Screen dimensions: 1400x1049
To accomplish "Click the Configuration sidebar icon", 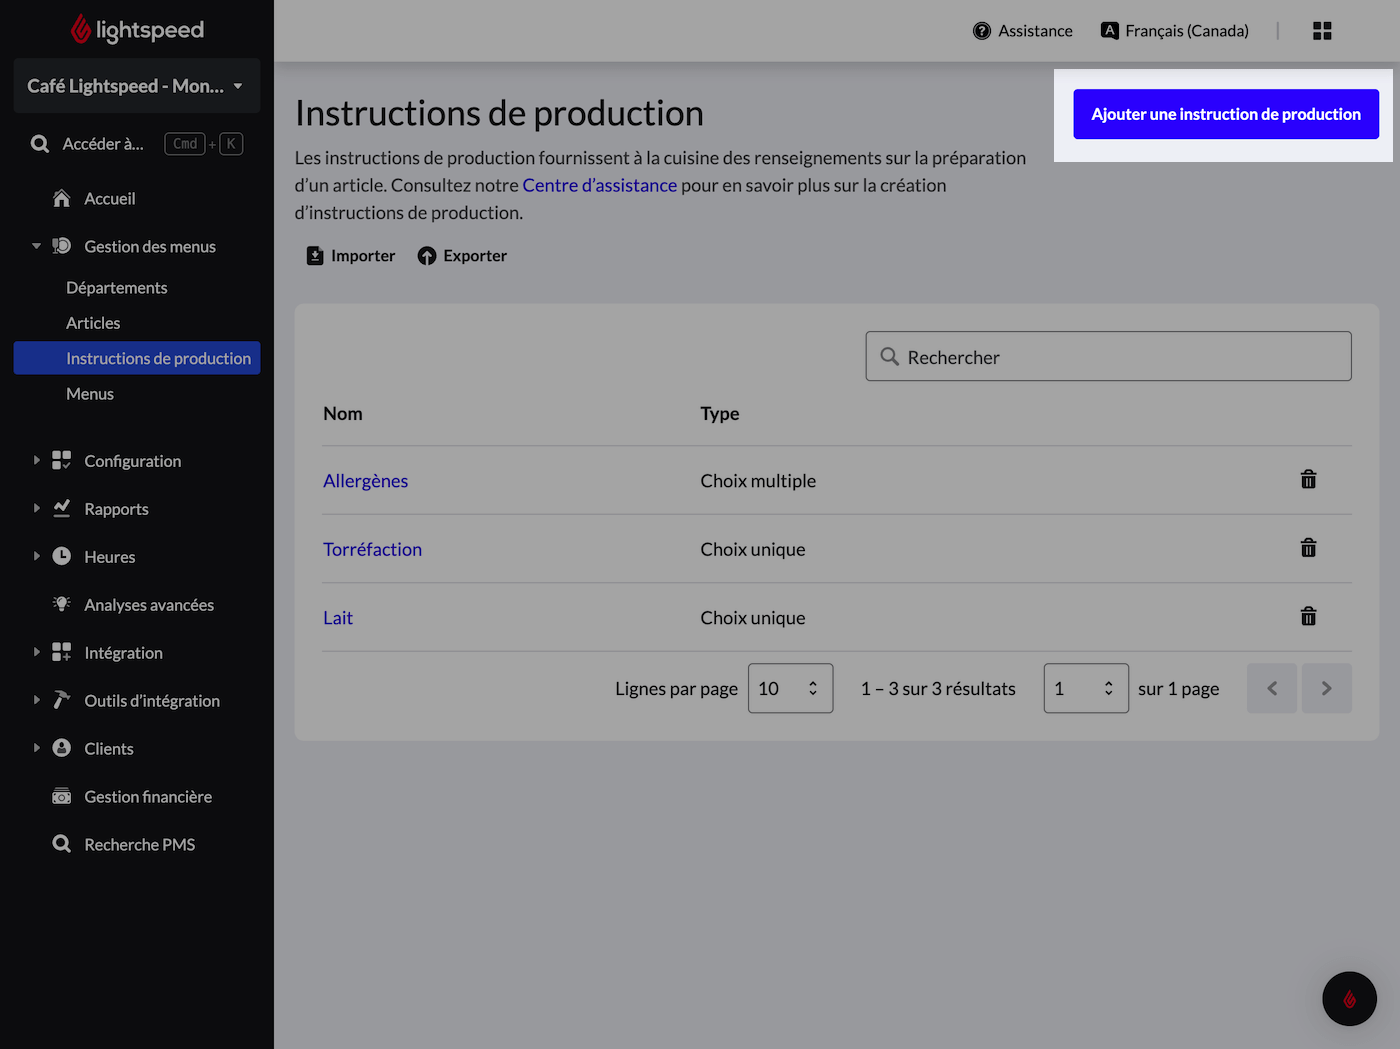I will click(62, 460).
